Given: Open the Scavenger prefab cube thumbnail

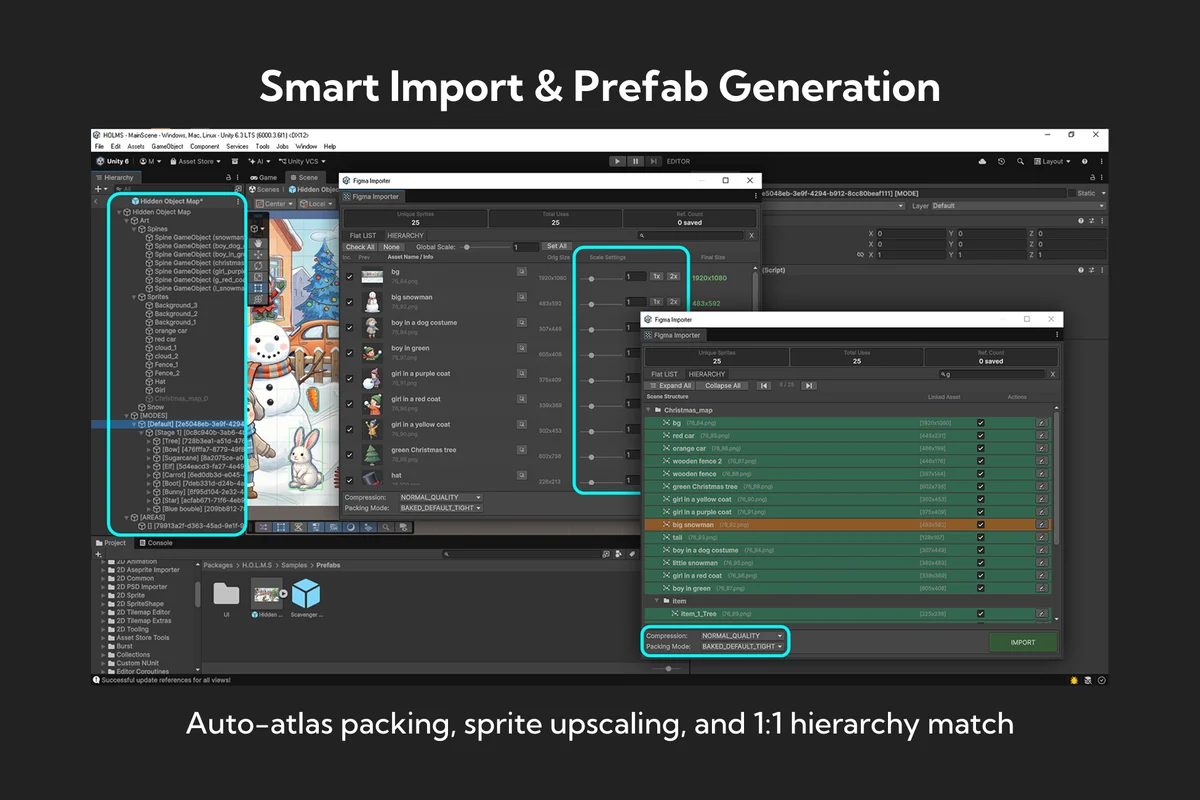Looking at the screenshot, I should 306,594.
